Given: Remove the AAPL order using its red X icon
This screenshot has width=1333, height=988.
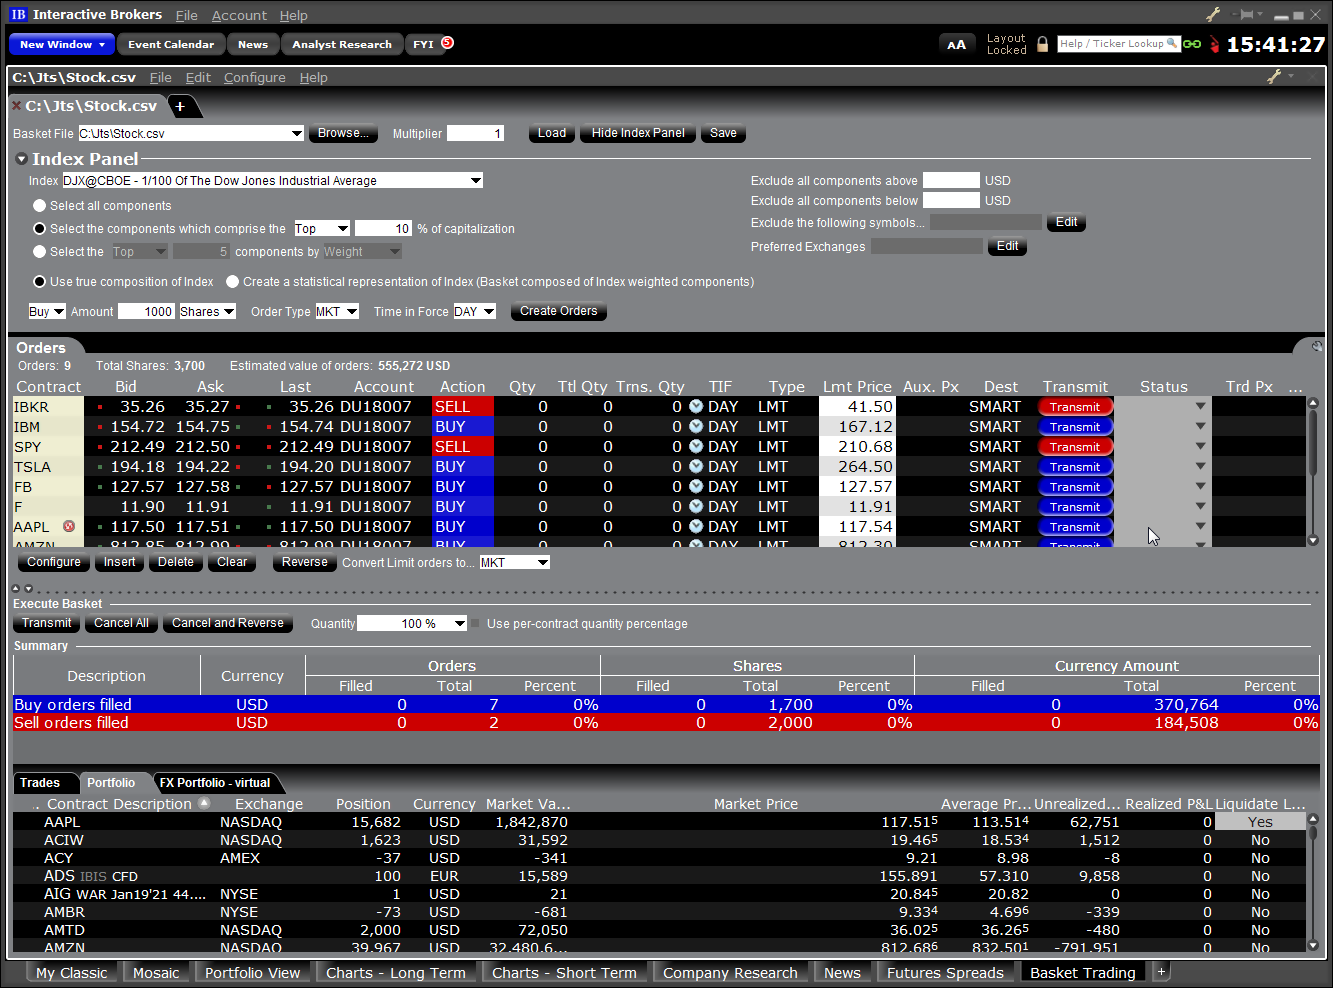Looking at the screenshot, I should point(67,527).
